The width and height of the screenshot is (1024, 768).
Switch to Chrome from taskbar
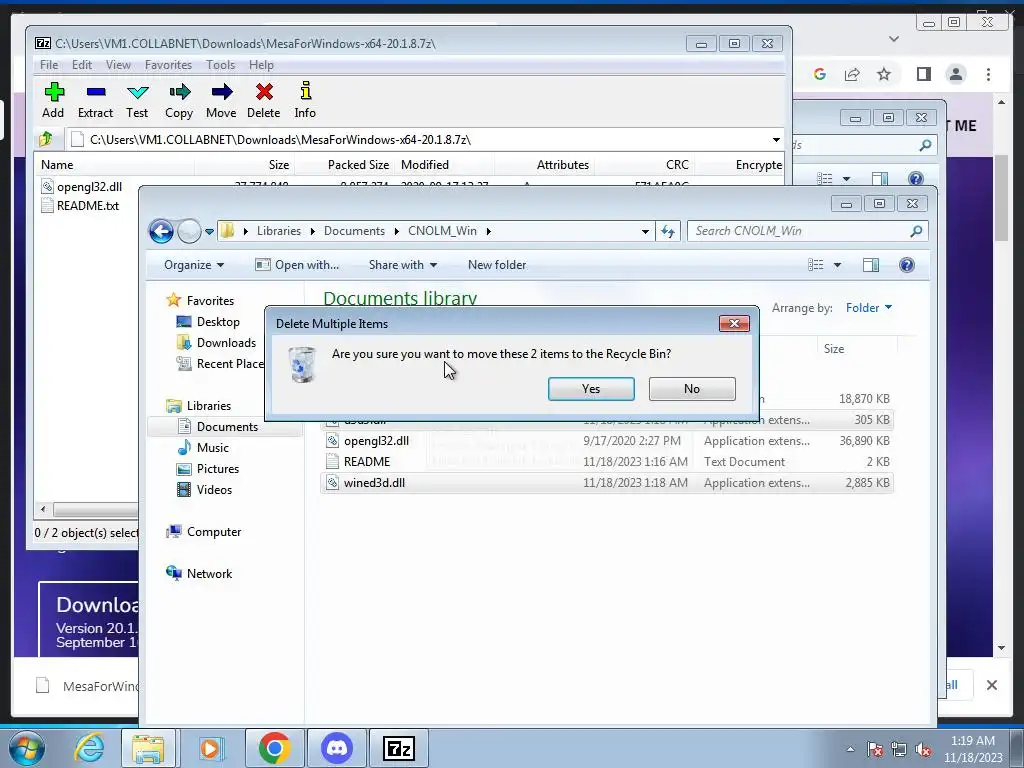click(x=274, y=748)
